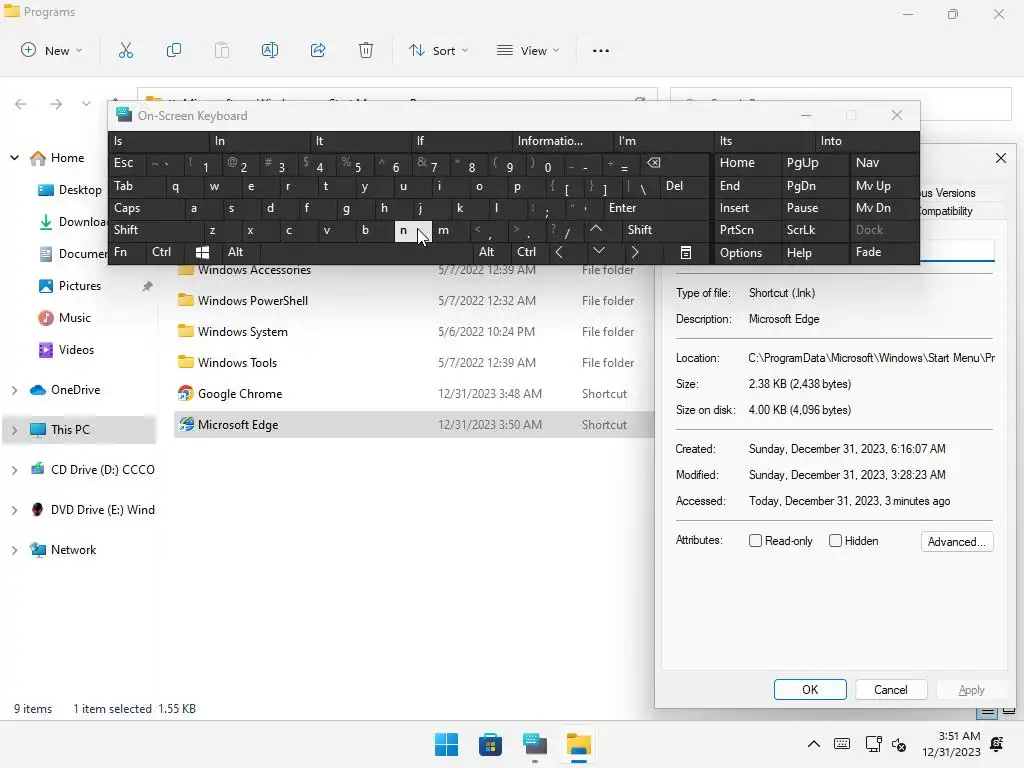Open the Videos folder in sidebar
The image size is (1024, 768).
tap(76, 350)
